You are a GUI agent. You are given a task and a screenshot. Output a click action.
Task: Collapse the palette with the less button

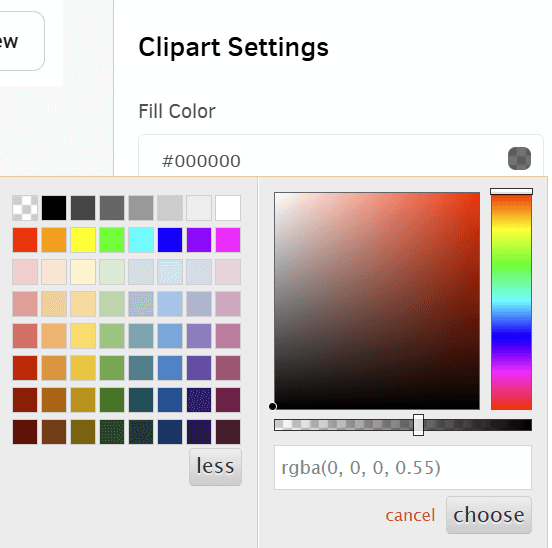coord(215,467)
